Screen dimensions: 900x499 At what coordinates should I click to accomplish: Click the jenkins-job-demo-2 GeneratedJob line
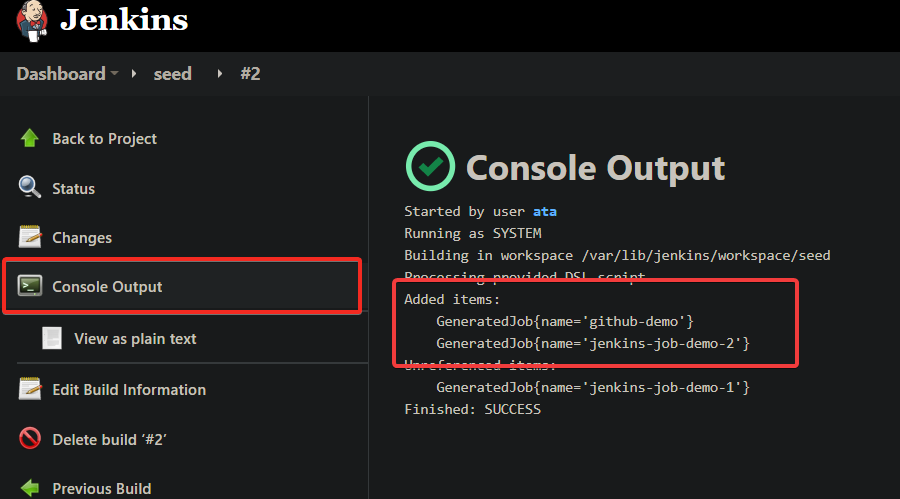click(x=593, y=343)
